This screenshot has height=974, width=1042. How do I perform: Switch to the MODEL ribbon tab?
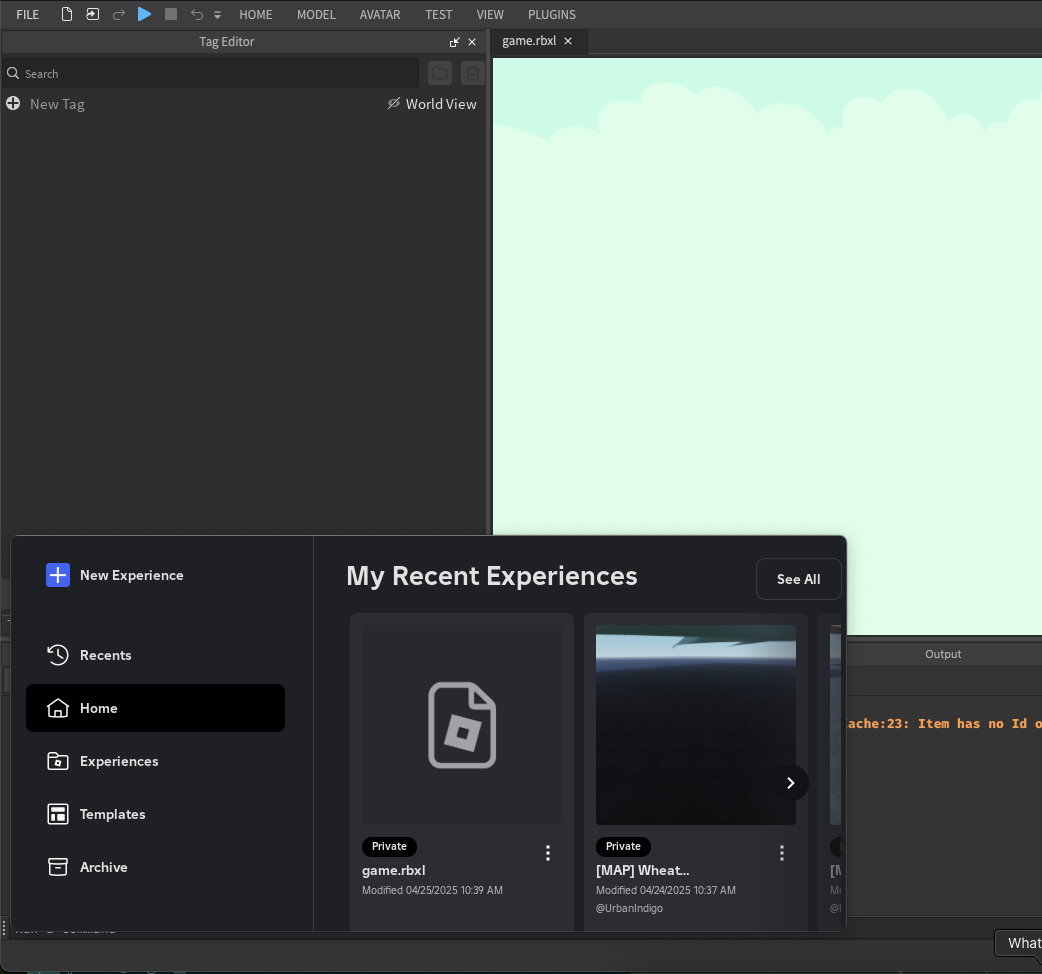tap(316, 14)
